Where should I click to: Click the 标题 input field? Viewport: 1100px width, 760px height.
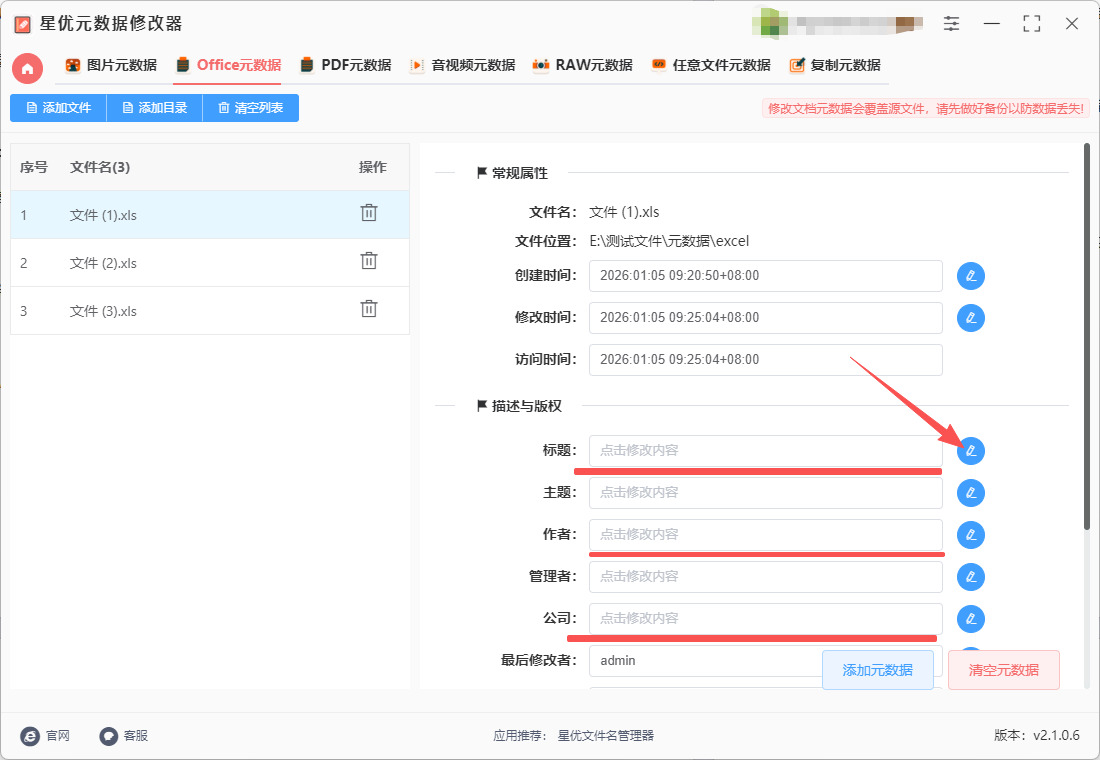coord(765,451)
